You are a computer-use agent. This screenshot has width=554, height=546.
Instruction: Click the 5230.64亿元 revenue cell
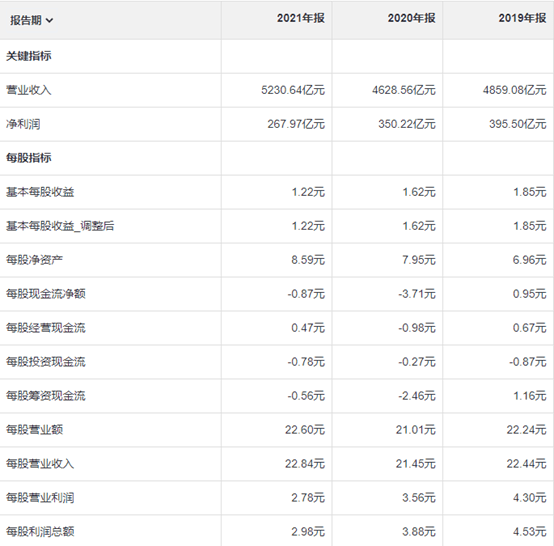click(x=293, y=90)
